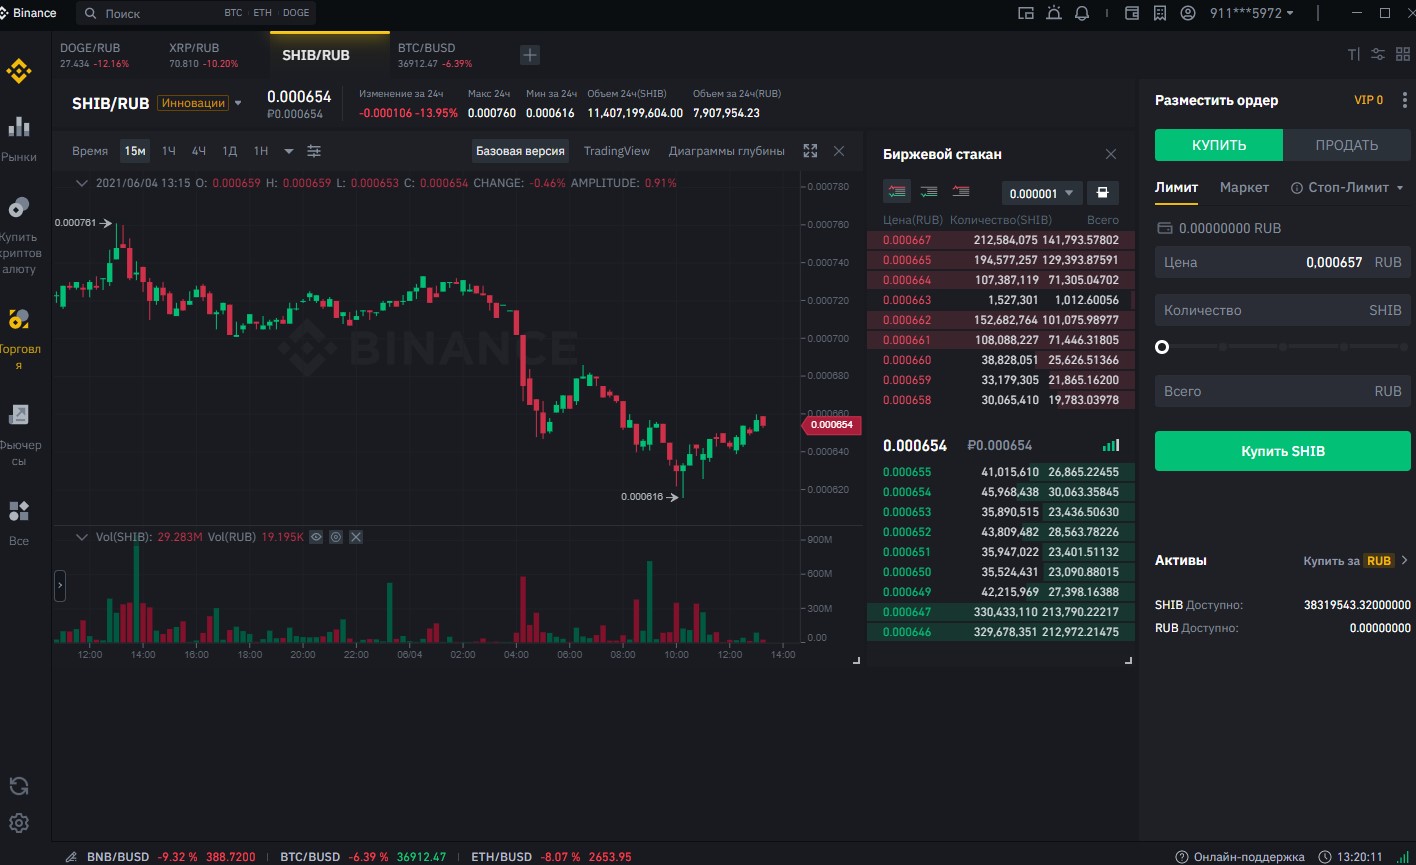
Task: Click the Инновации tag
Action: (x=193, y=103)
